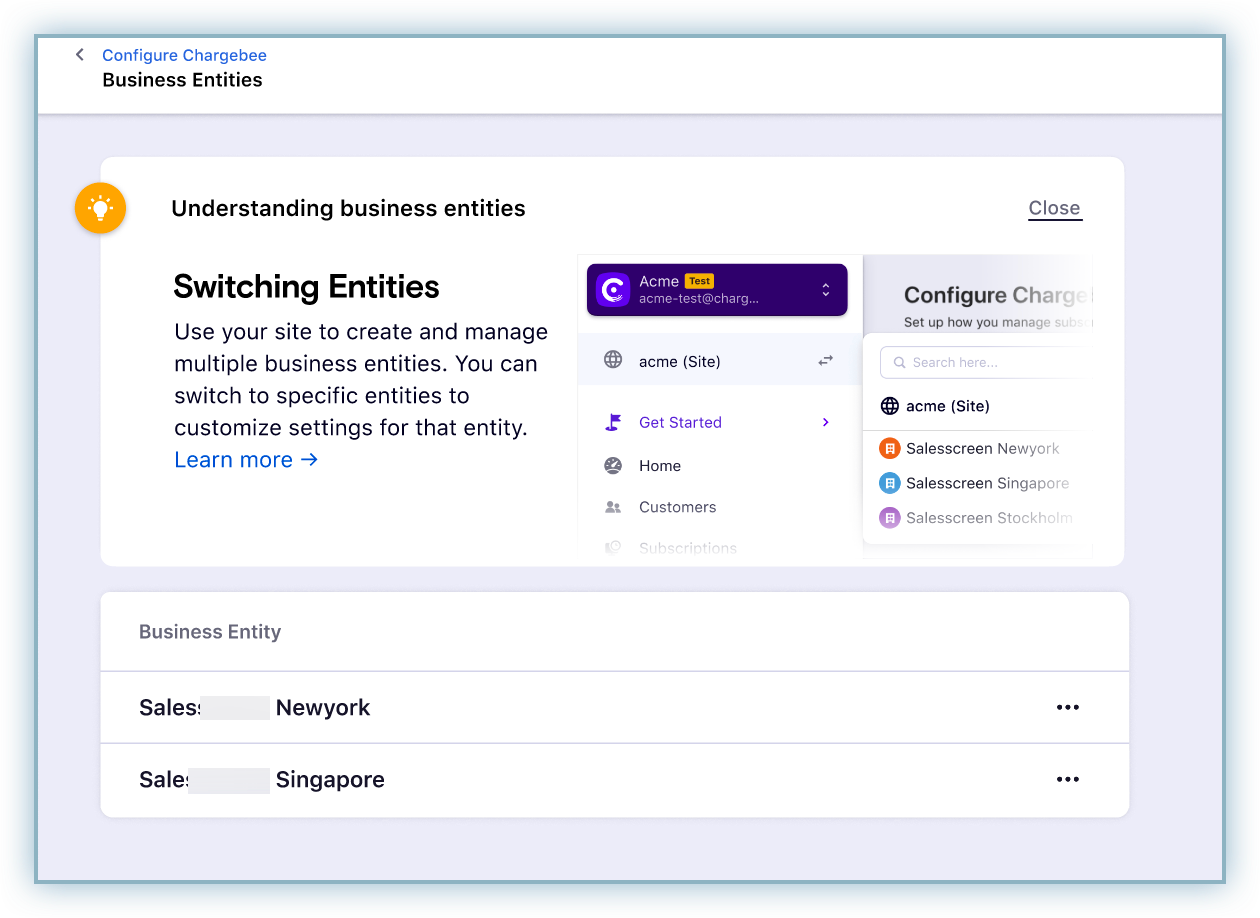The width and height of the screenshot is (1260, 918).
Task: Click the globe icon in the entity popup
Action: click(889, 406)
